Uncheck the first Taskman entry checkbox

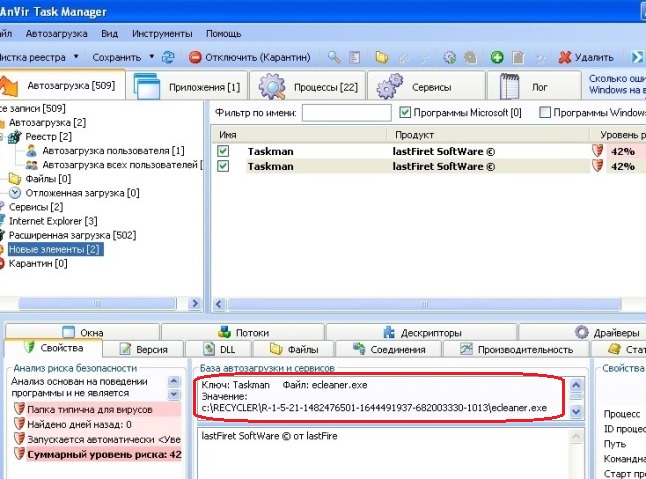pyautogui.click(x=223, y=151)
